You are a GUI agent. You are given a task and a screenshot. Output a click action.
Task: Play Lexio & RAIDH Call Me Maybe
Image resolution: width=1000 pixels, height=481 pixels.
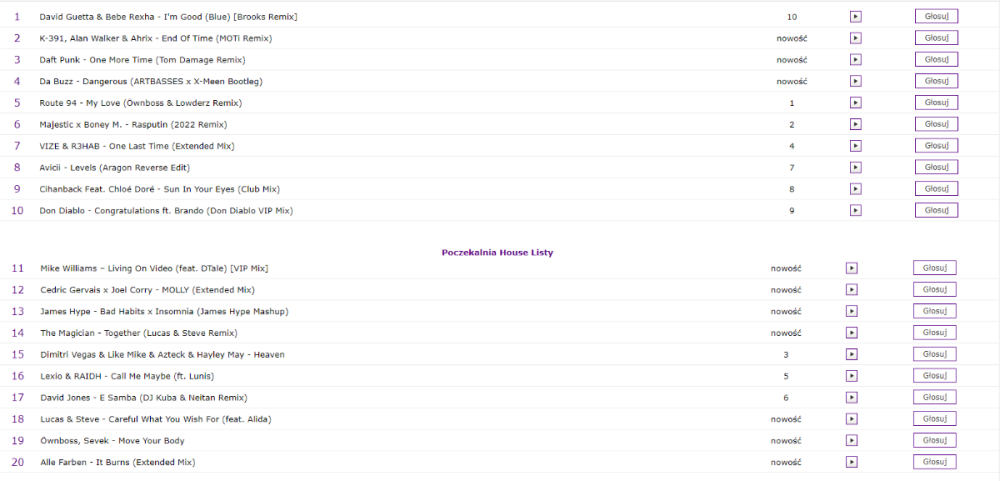coord(851,376)
